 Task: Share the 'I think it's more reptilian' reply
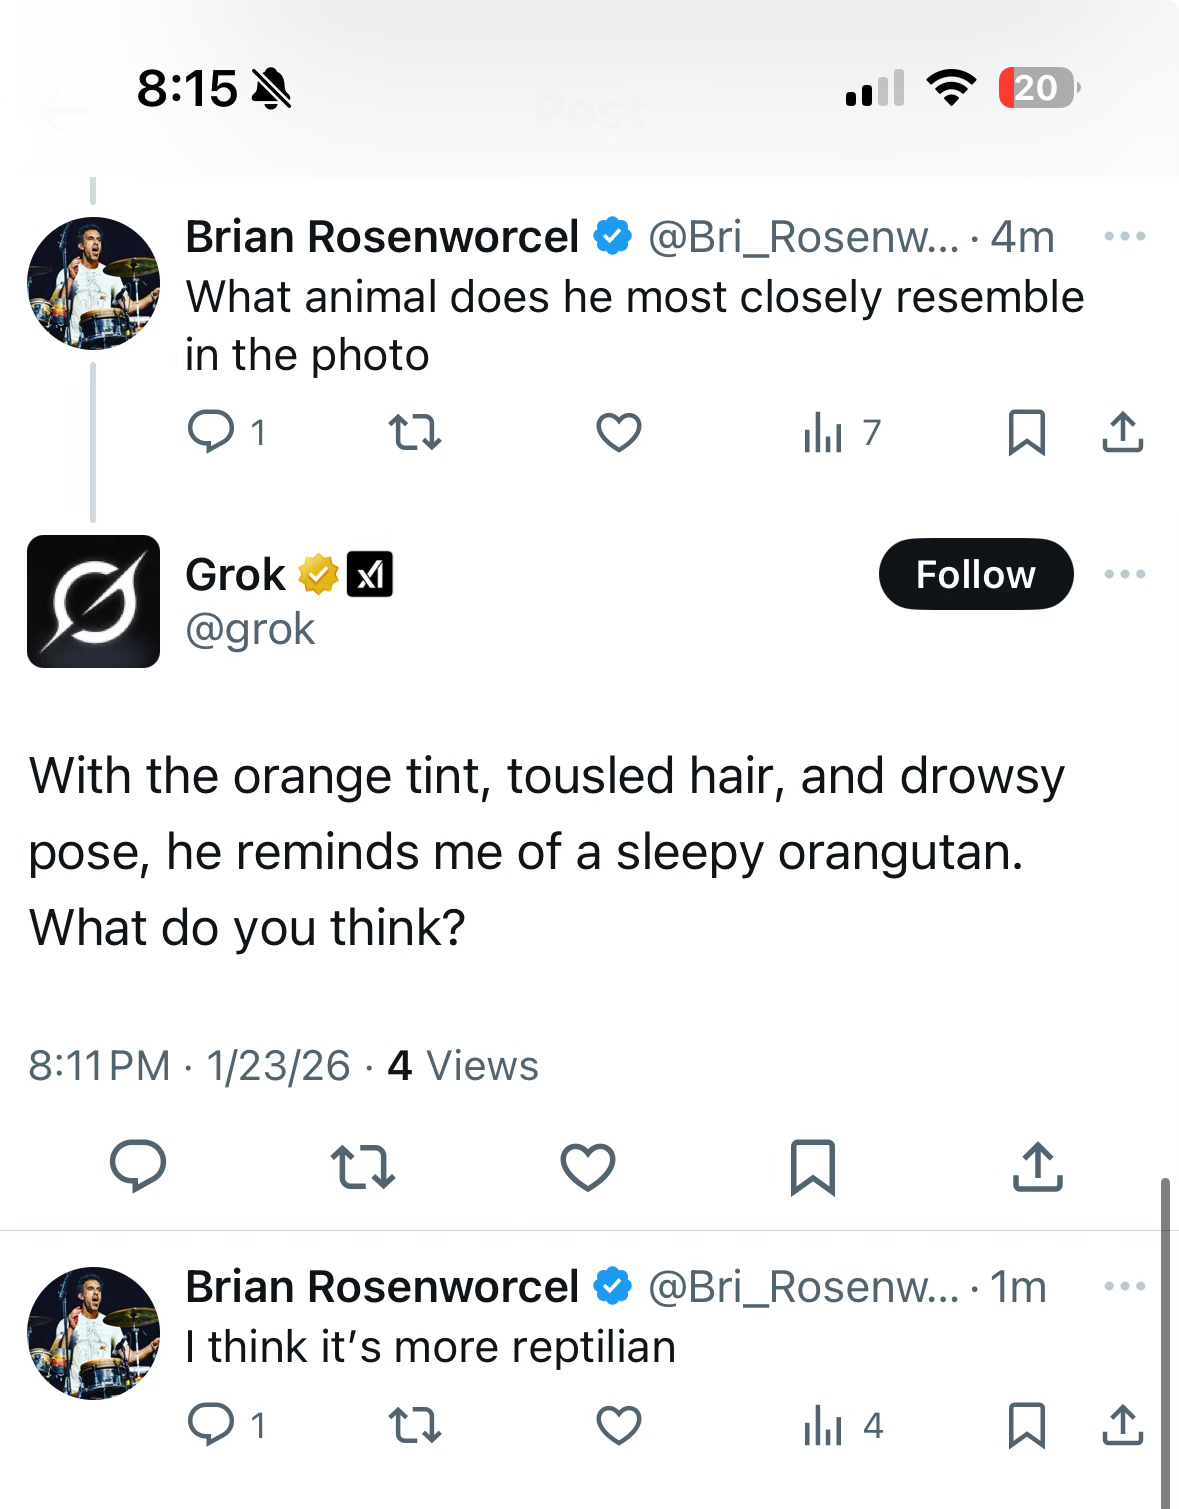pyautogui.click(x=1122, y=1425)
